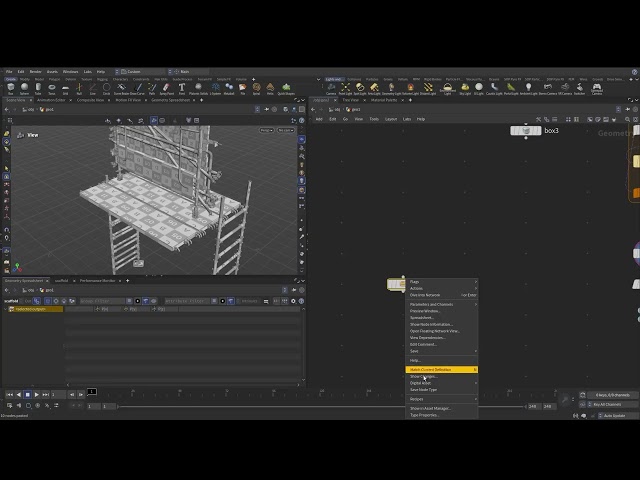
Task: Open the File menu
Action: coord(9,71)
